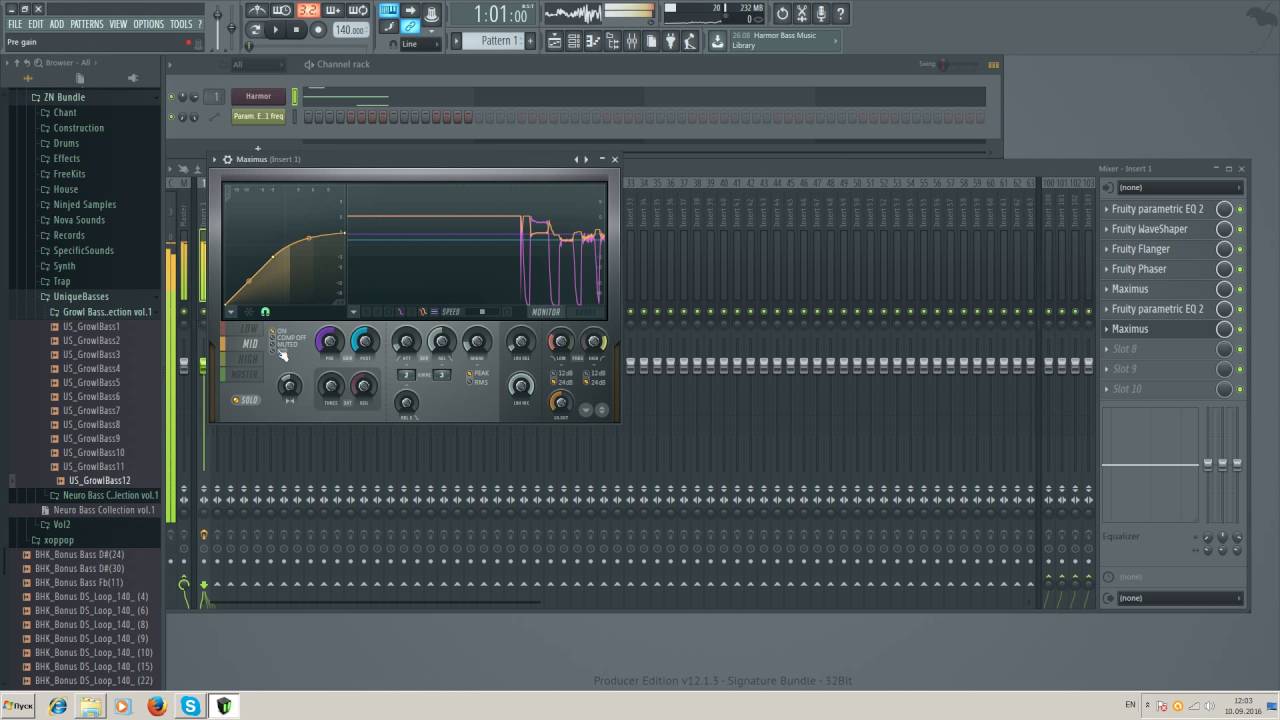The width and height of the screenshot is (1280, 720).
Task: Click the round down-arrow button in Maximus
Action: (x=586, y=410)
